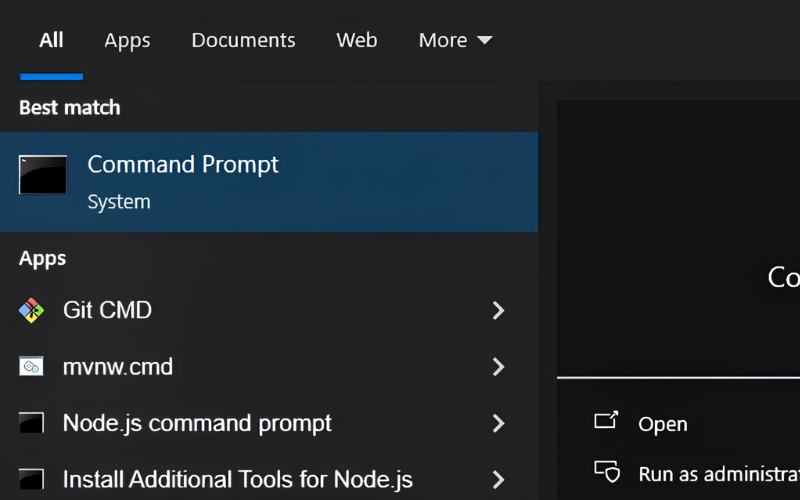Choose Open in the right pane
The image size is (800, 500).
point(663,424)
